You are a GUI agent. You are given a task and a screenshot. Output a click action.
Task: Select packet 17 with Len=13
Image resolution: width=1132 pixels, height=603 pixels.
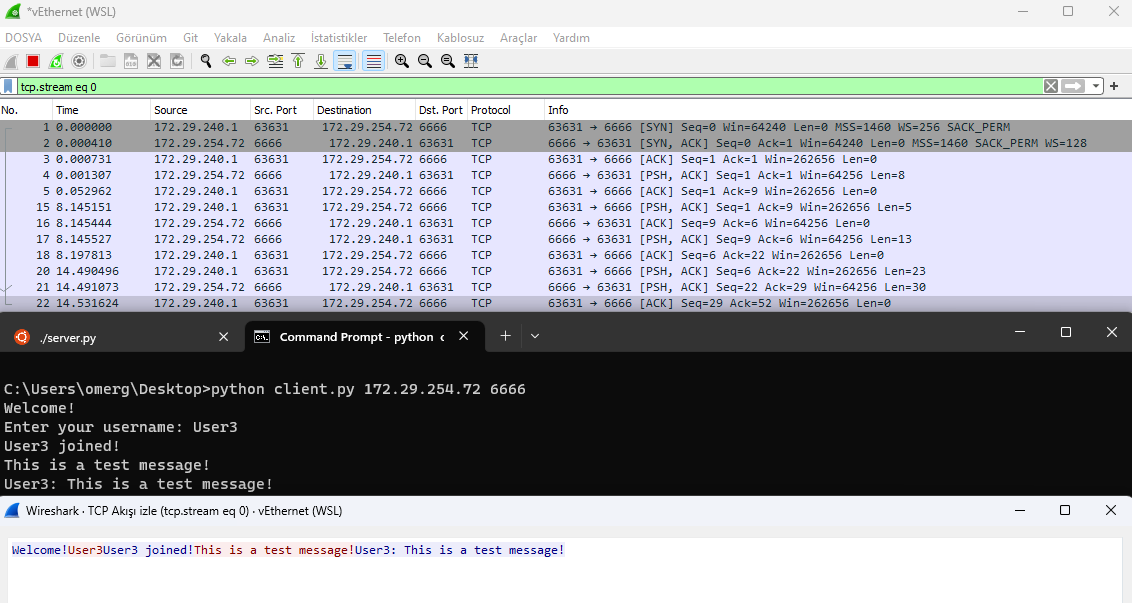(x=566, y=239)
